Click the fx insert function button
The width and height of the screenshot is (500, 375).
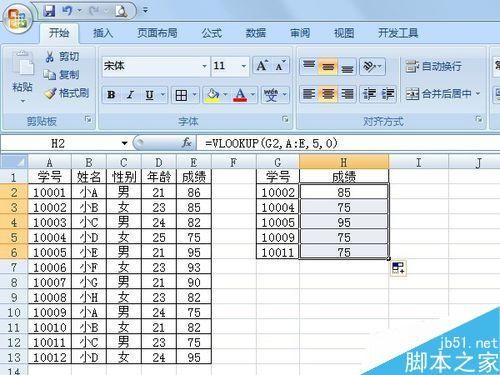[187, 143]
